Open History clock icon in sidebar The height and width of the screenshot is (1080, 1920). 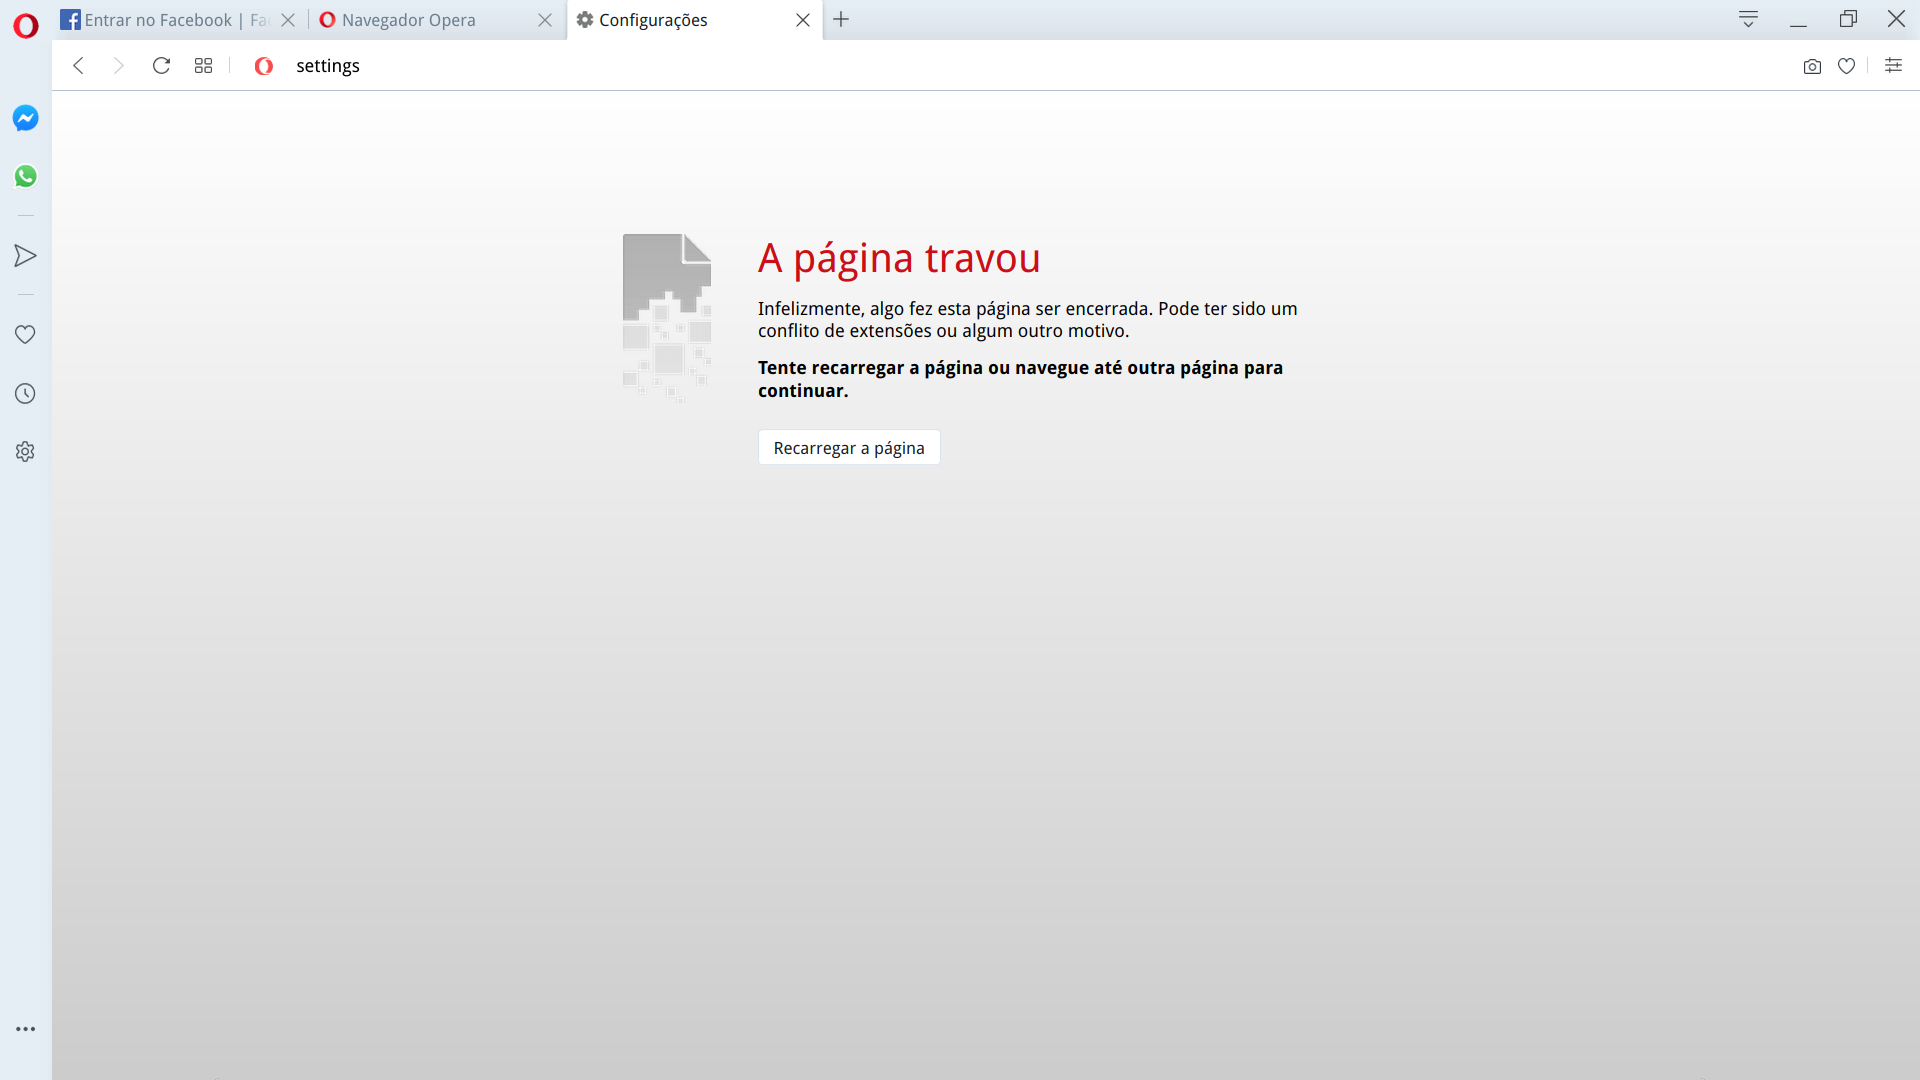(x=25, y=393)
